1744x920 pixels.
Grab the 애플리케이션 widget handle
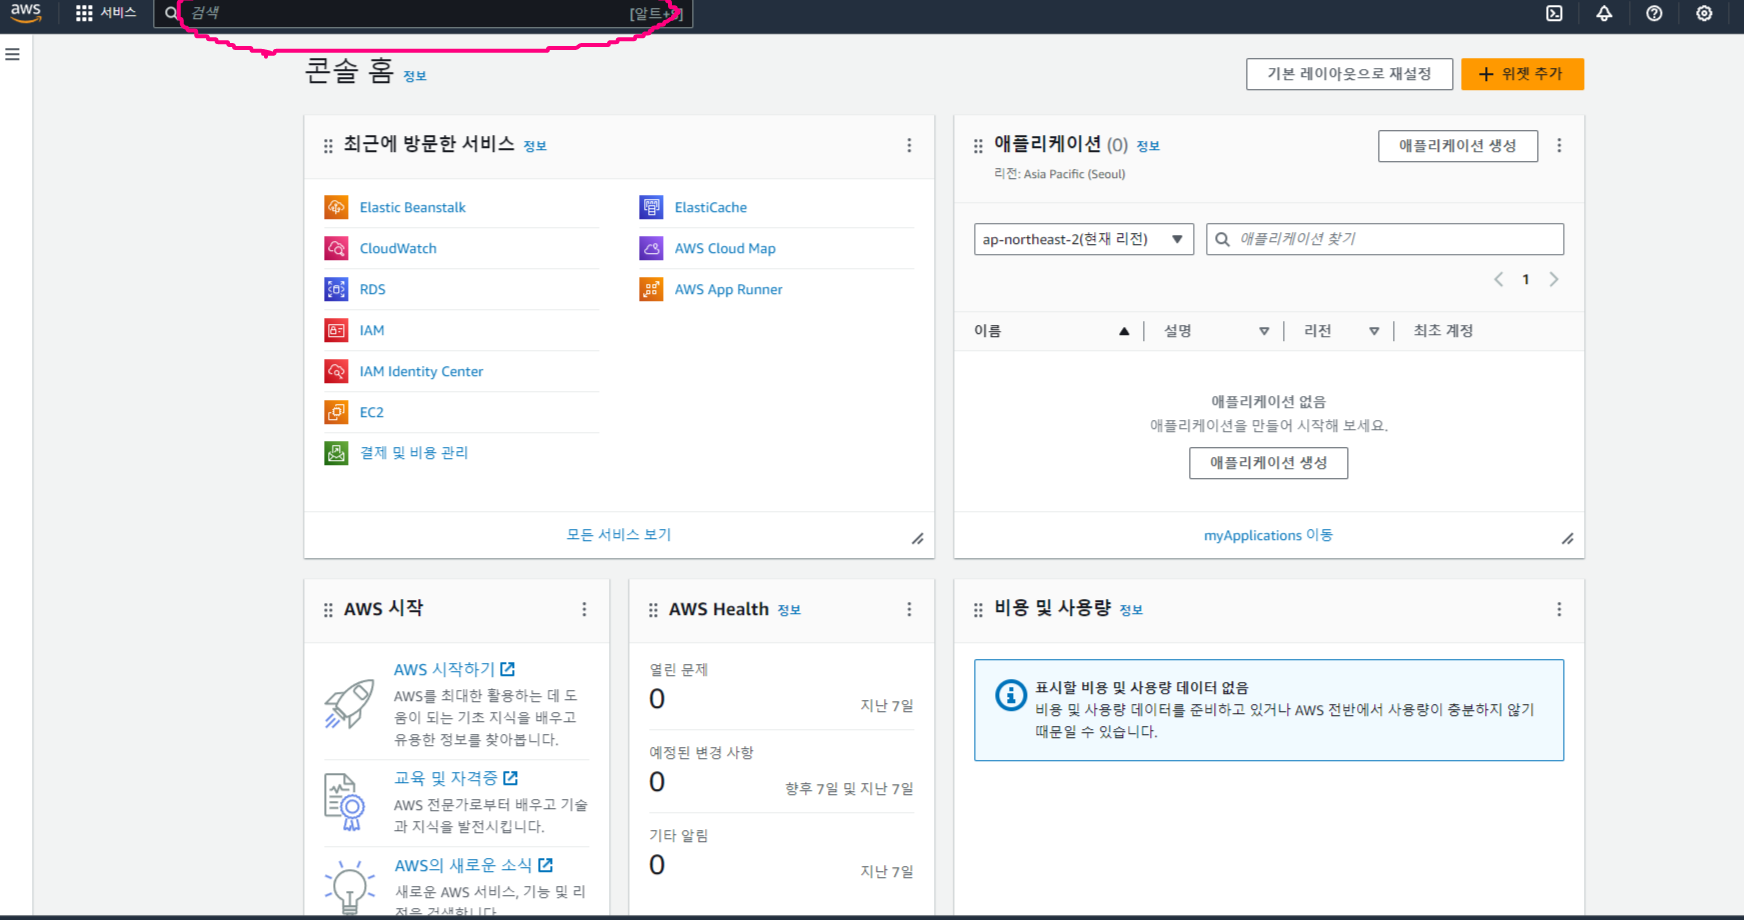coord(978,146)
